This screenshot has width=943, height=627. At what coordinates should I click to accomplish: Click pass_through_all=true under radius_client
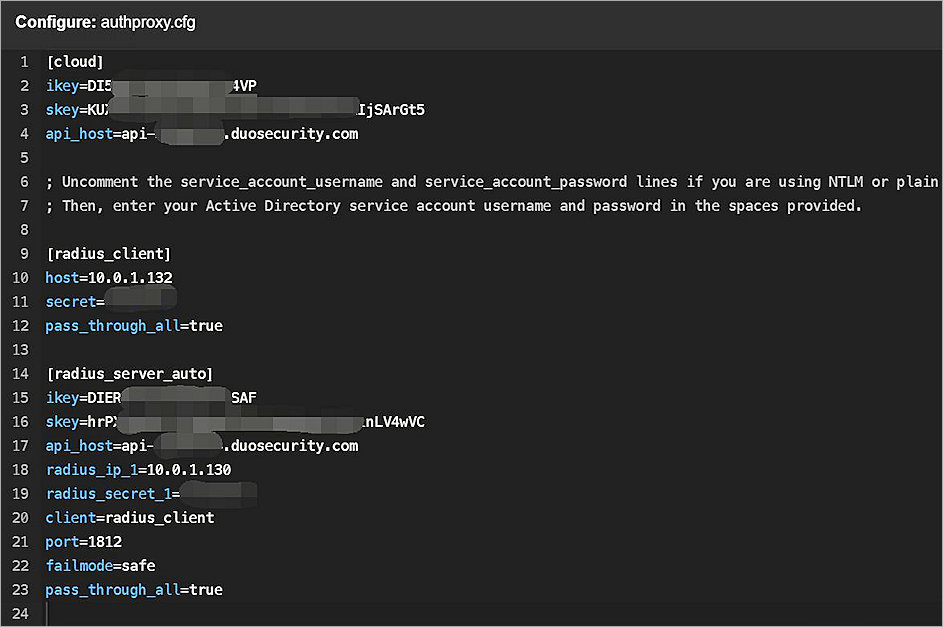(134, 326)
